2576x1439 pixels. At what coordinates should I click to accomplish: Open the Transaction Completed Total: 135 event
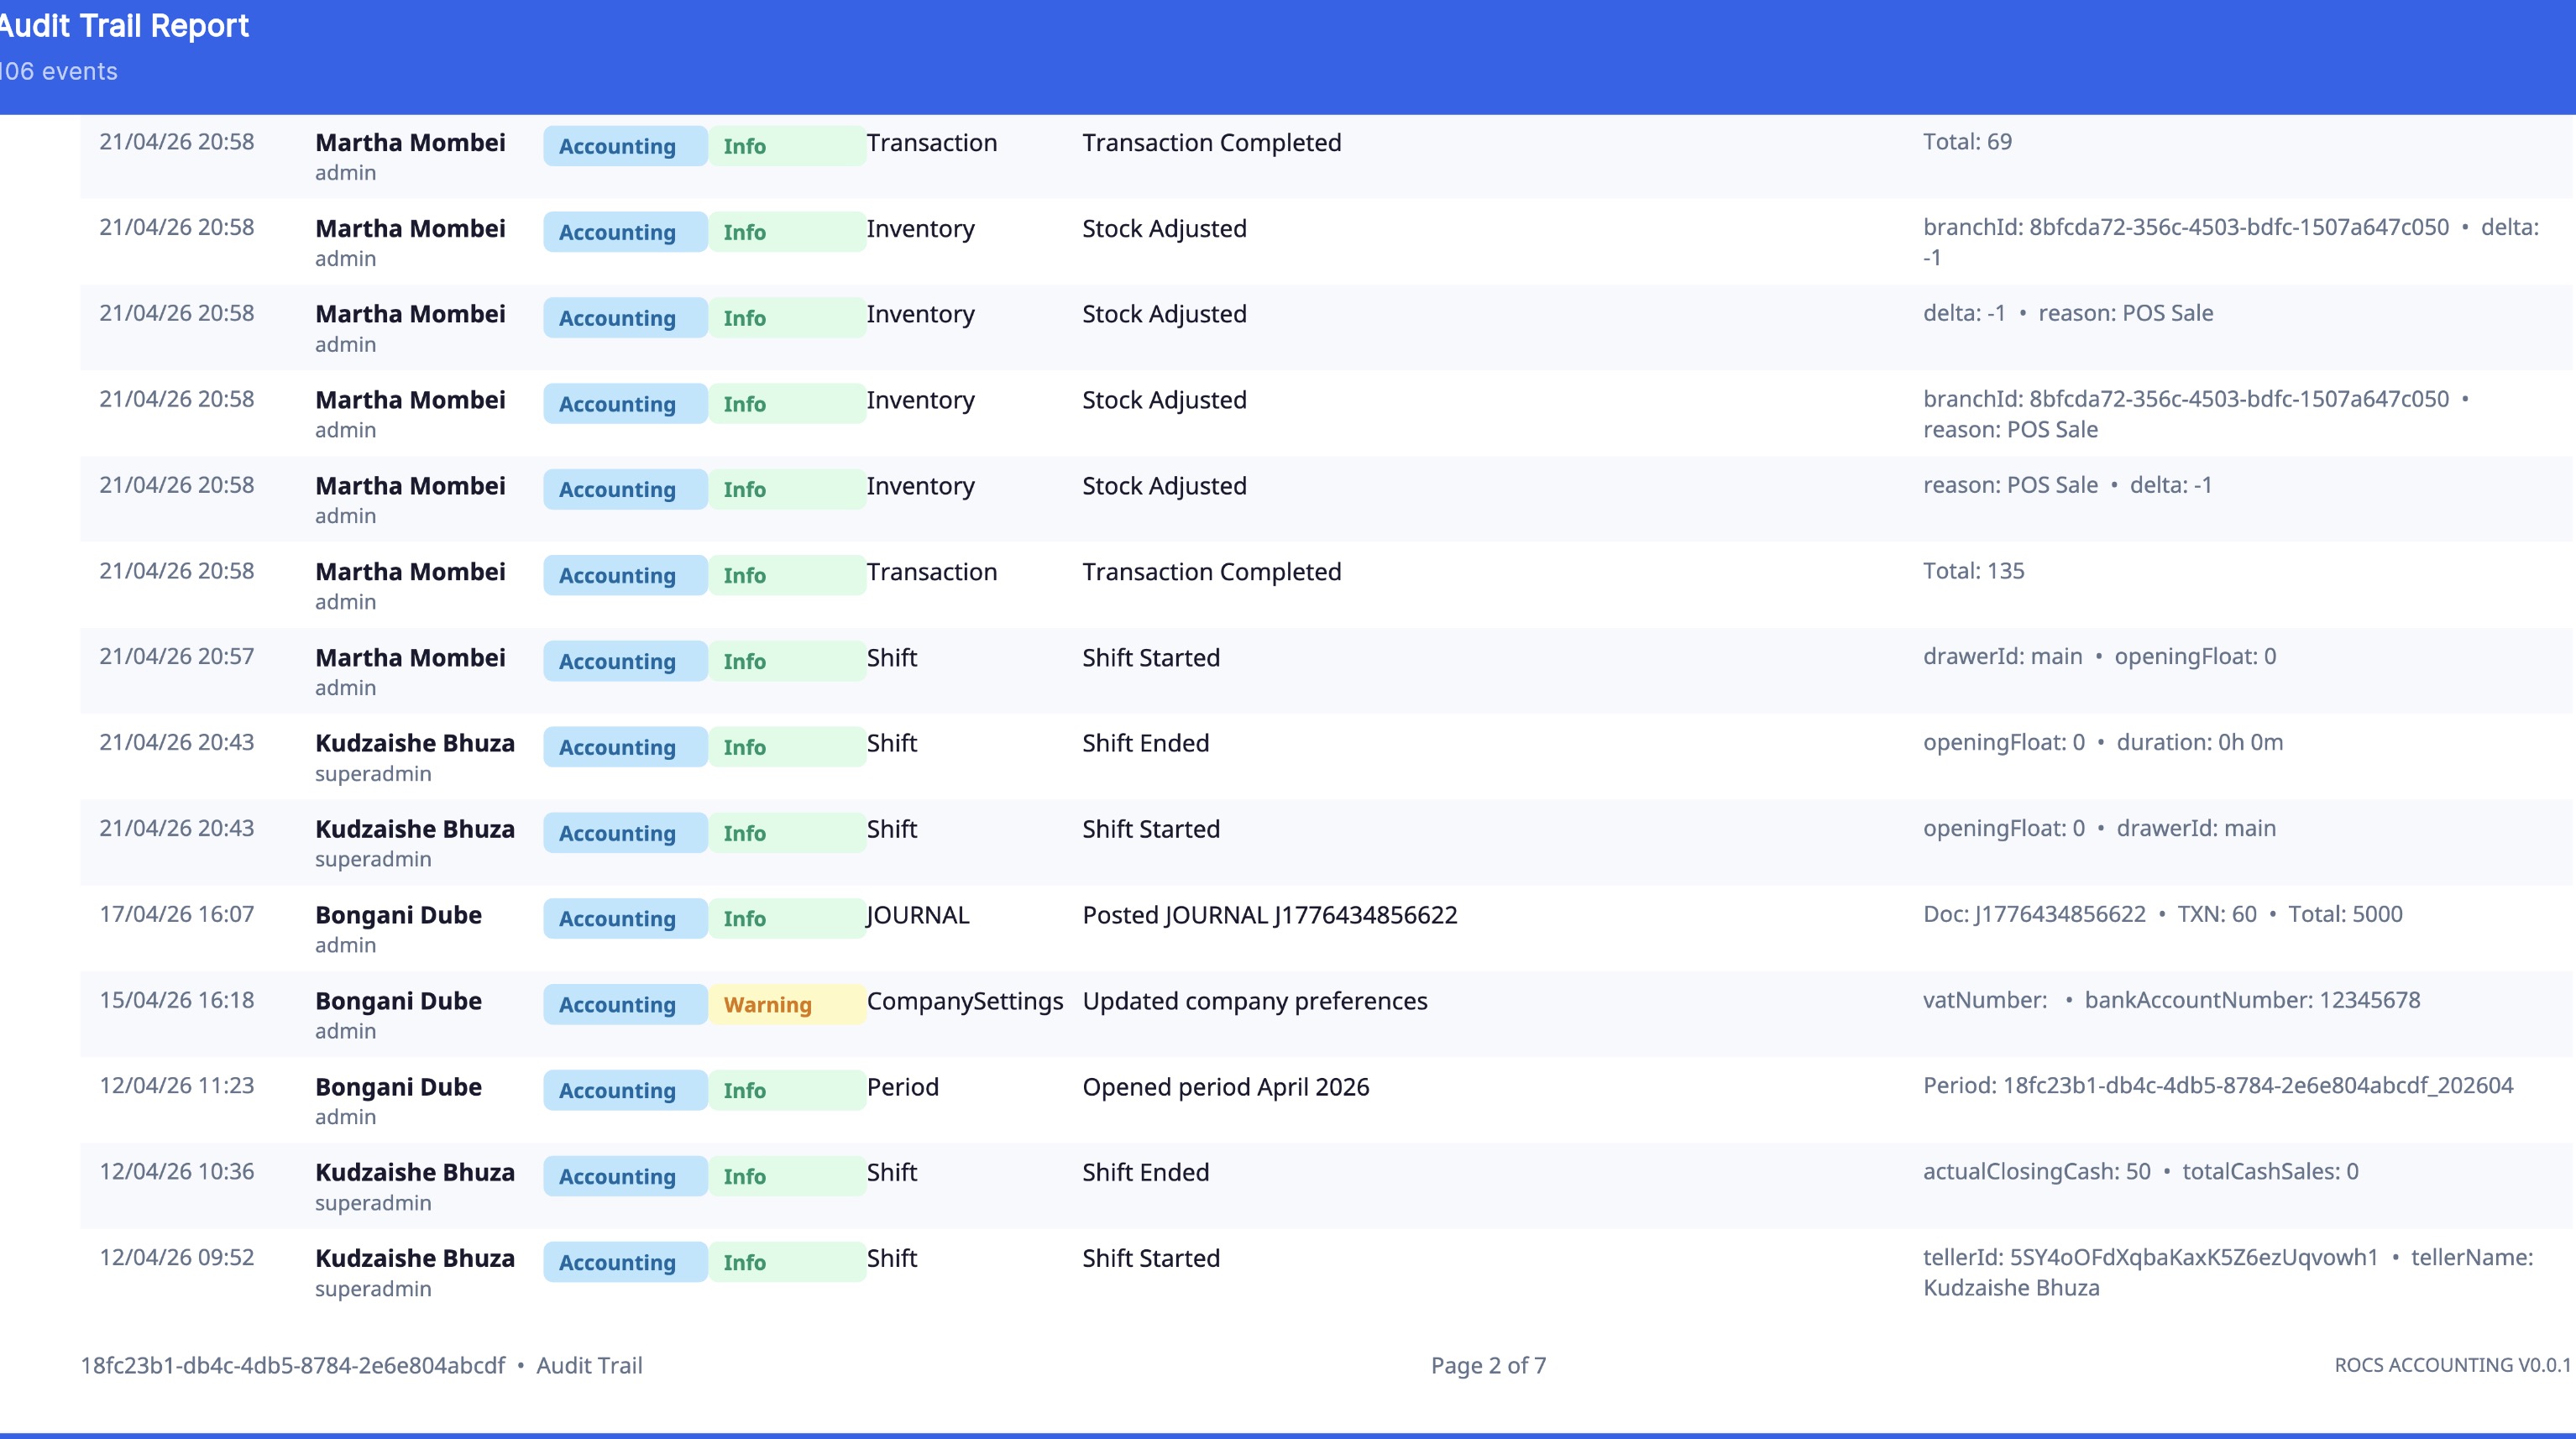click(x=1212, y=571)
